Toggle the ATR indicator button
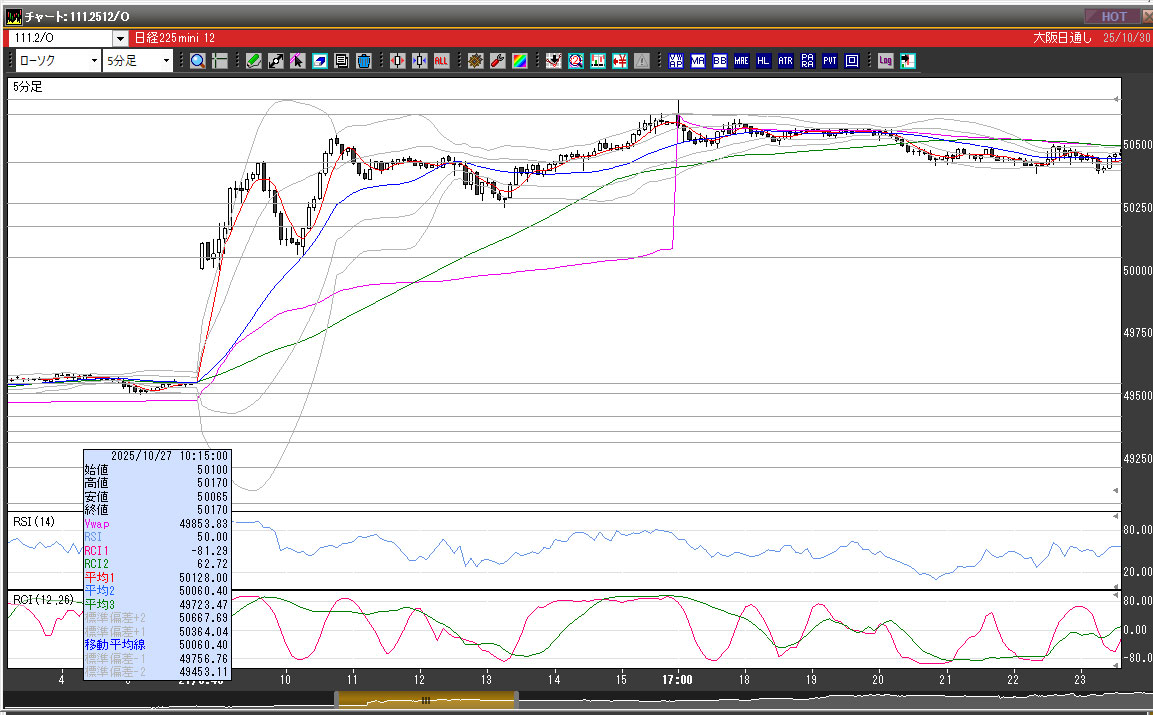 (785, 61)
